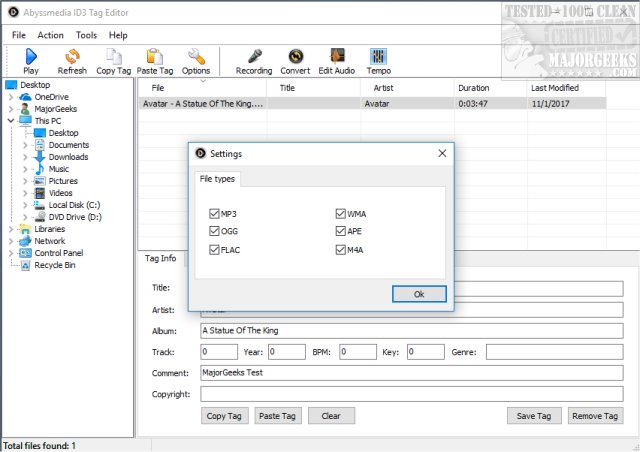Uncheck the APE file type checkbox
The image size is (640, 452).
(340, 231)
